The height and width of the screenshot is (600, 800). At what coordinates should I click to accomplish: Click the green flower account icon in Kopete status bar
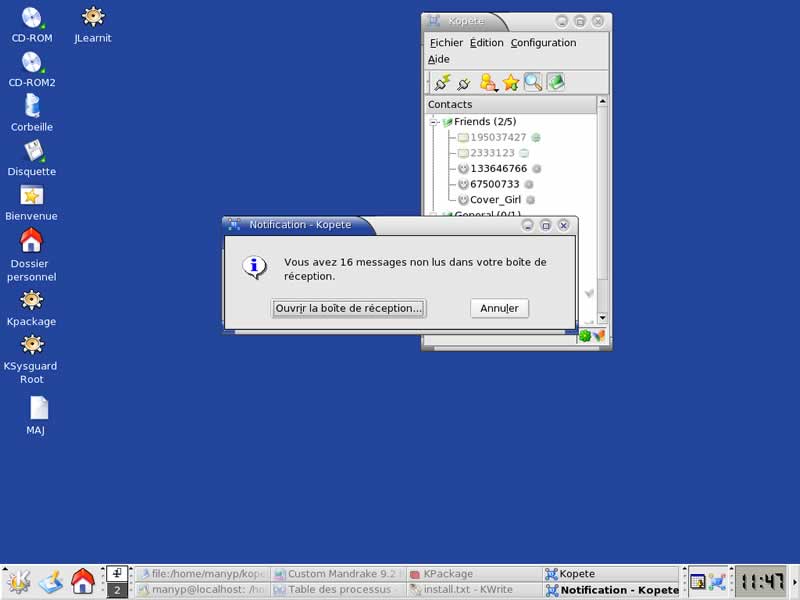[585, 336]
